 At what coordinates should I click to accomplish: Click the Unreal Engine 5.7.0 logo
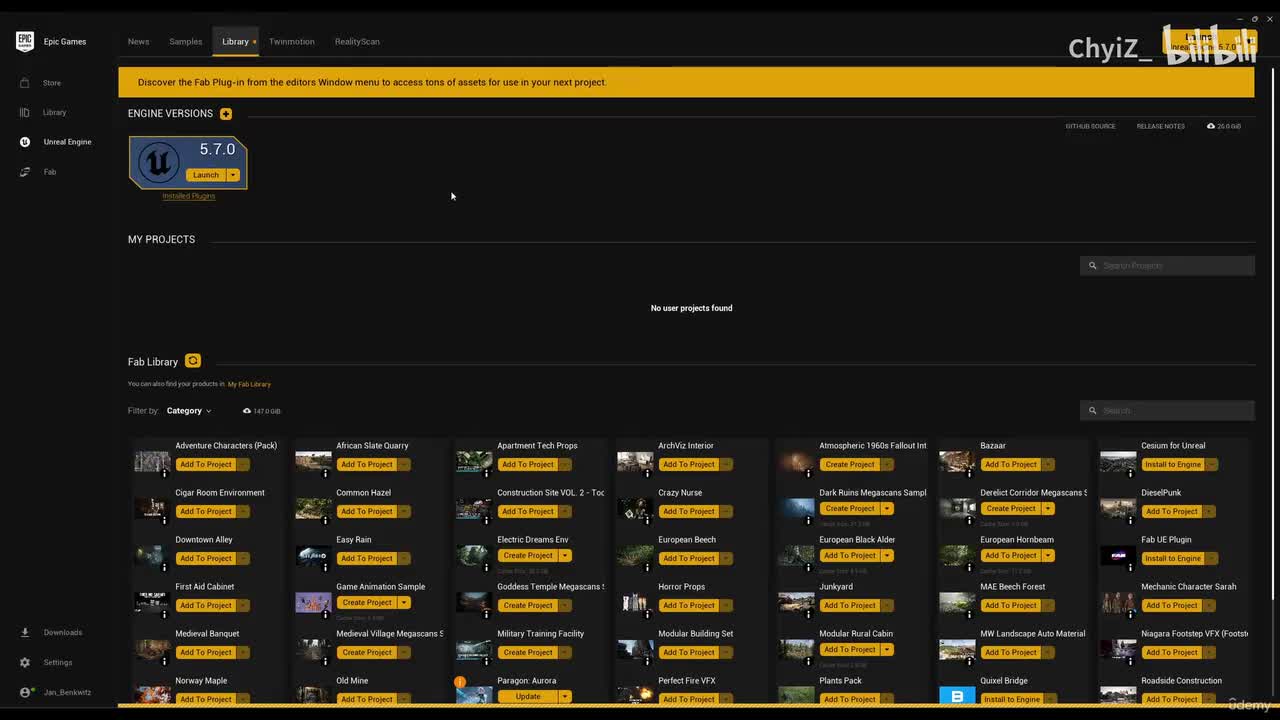[158, 162]
